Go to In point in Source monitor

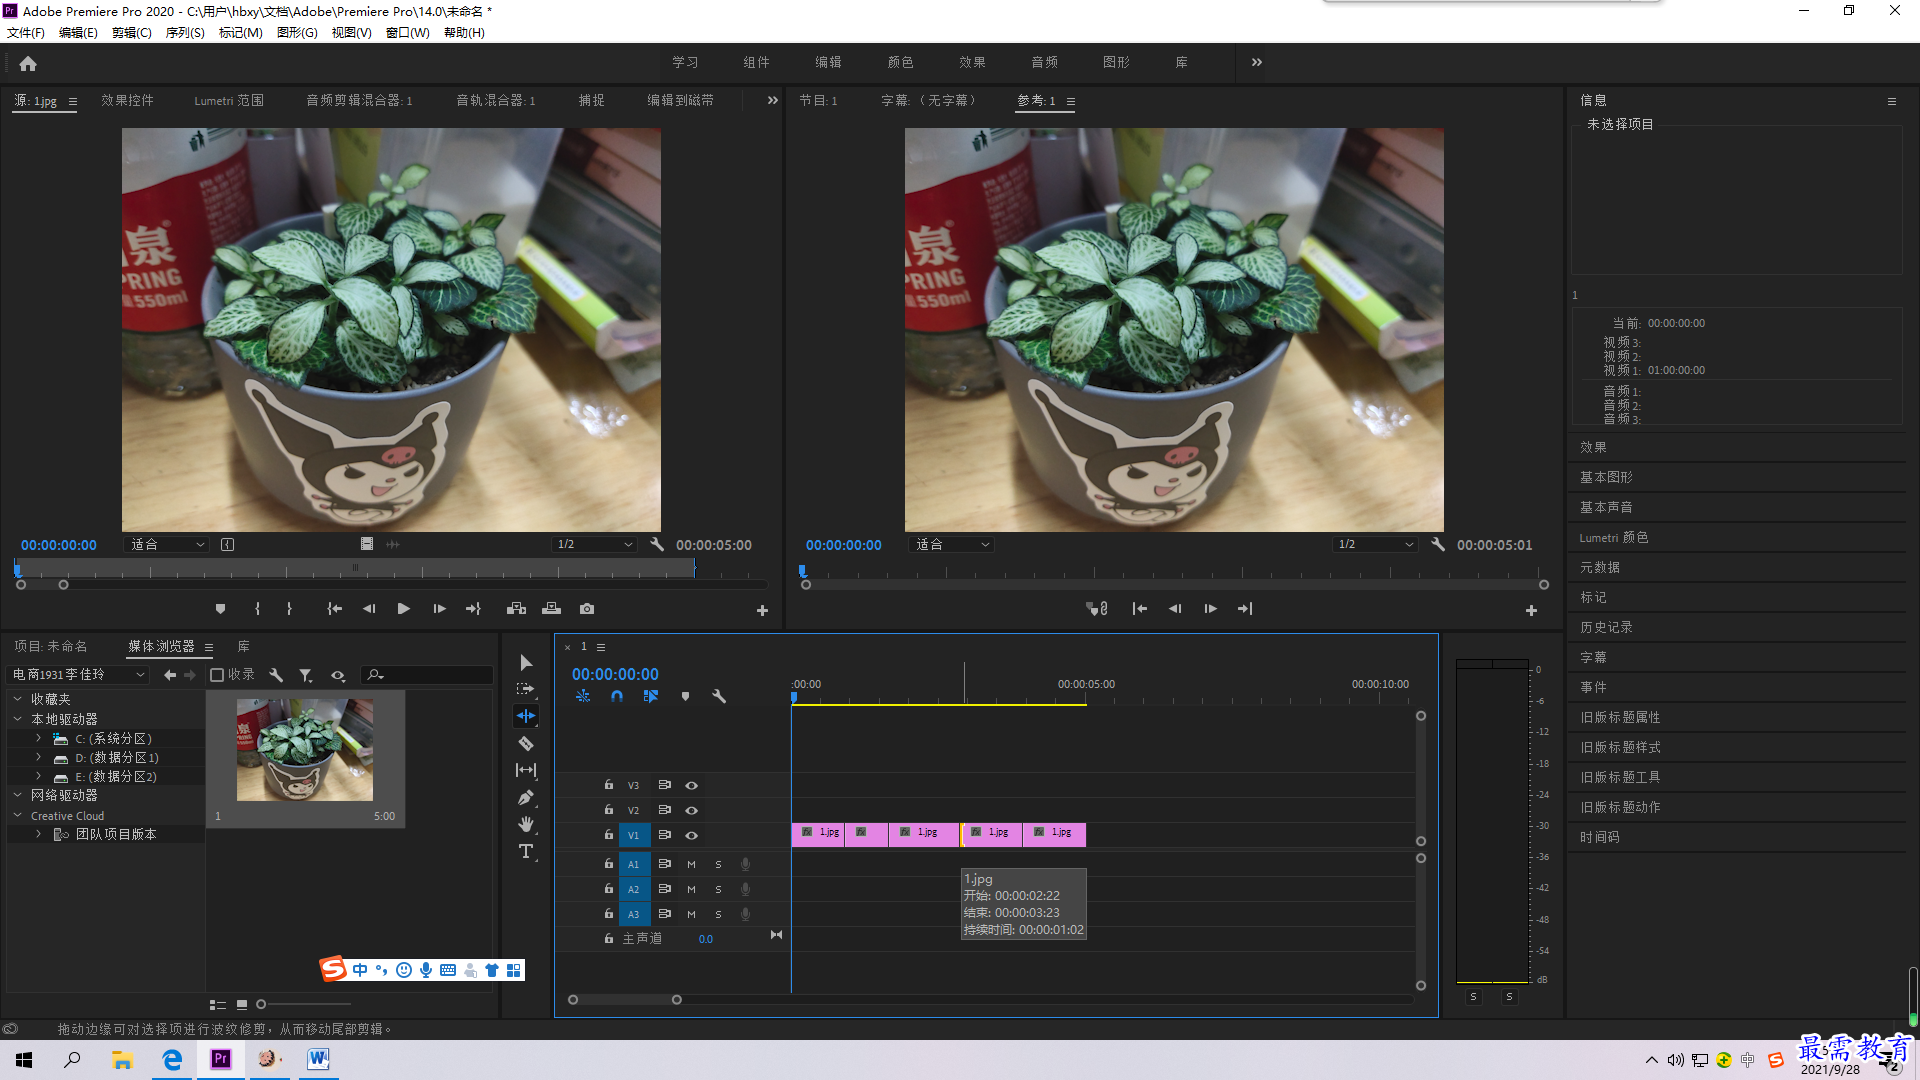click(334, 609)
